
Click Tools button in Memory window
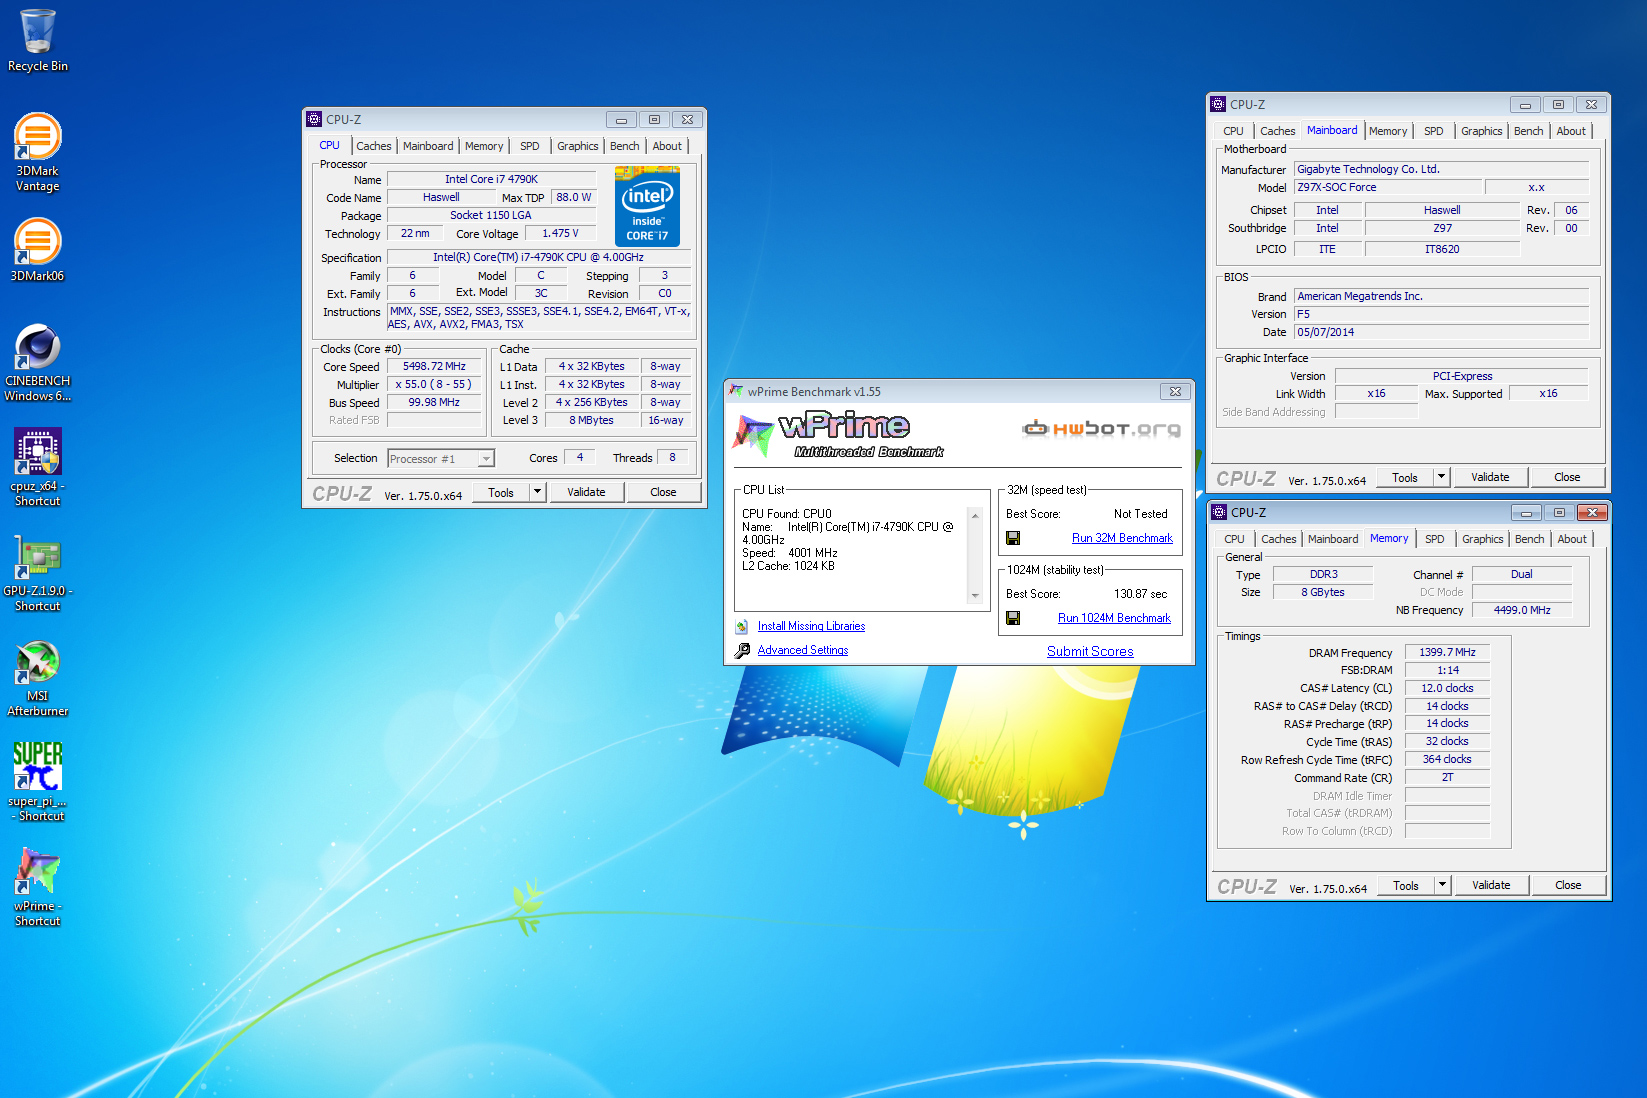coord(1406,885)
